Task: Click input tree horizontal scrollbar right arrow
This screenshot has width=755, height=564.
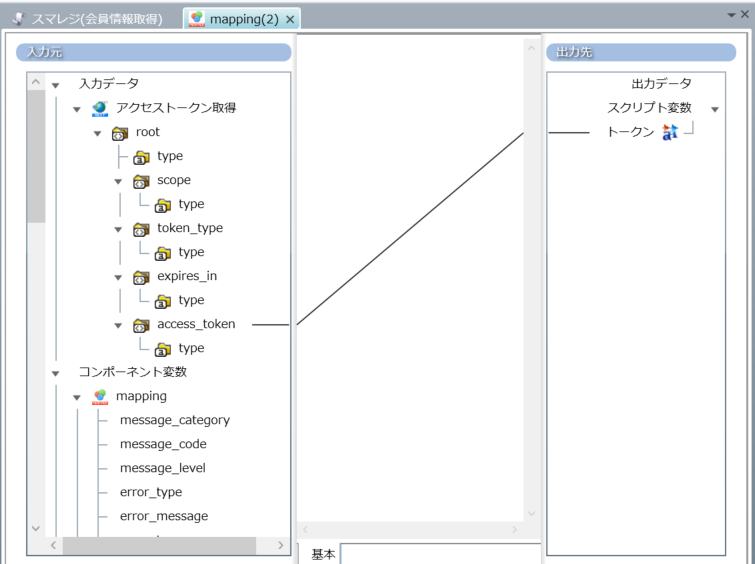Action: tap(281, 545)
